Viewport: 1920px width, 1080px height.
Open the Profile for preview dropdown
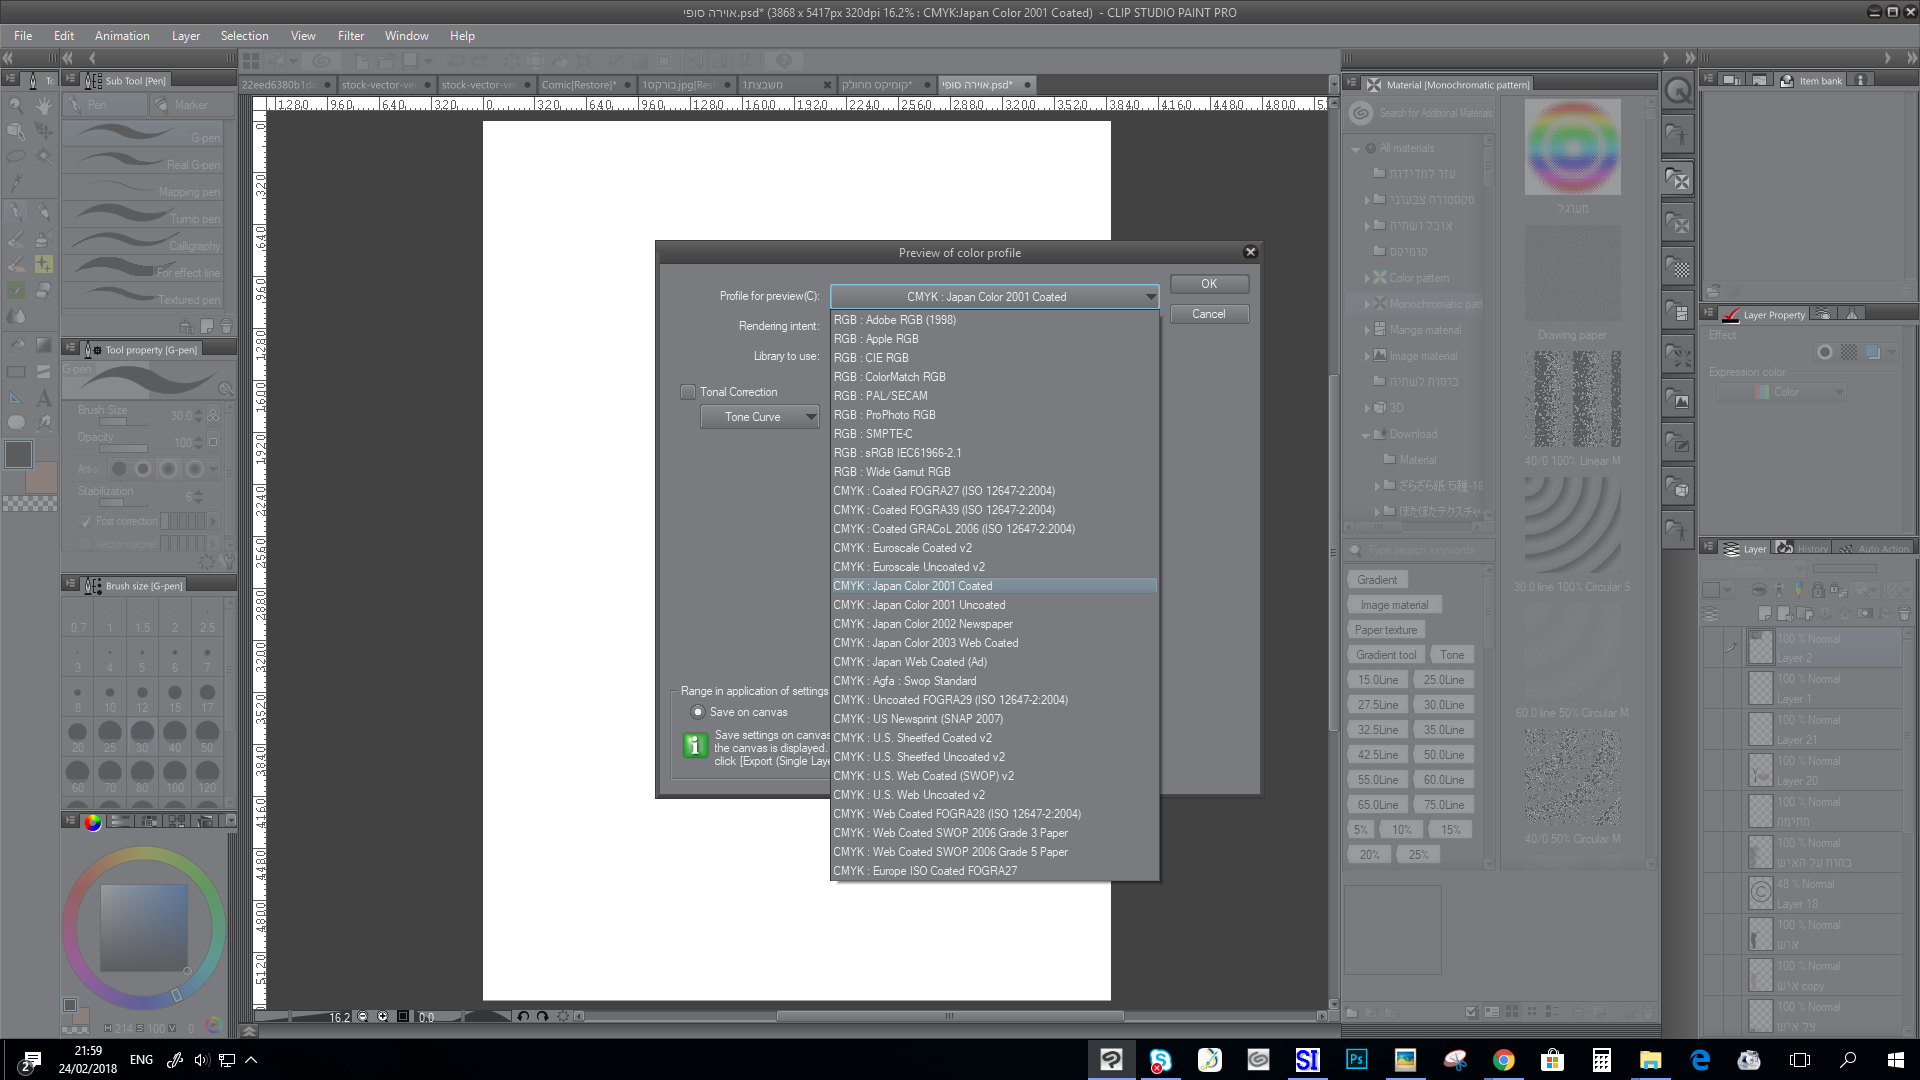coord(994,296)
